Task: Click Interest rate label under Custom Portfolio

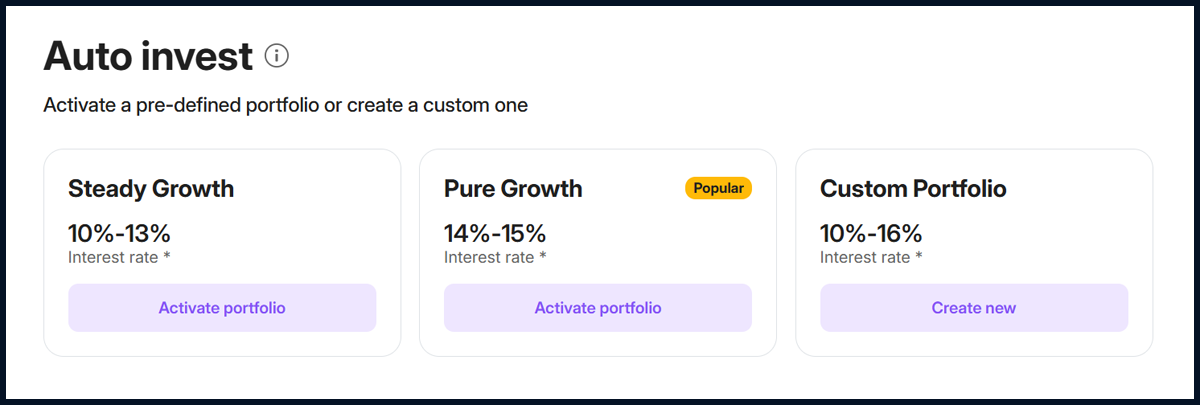Action: (865, 257)
